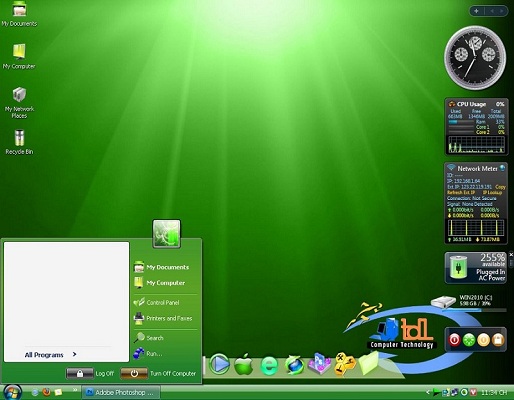Open My Network Places on the desktop
514x400 pixels.
coord(19,103)
